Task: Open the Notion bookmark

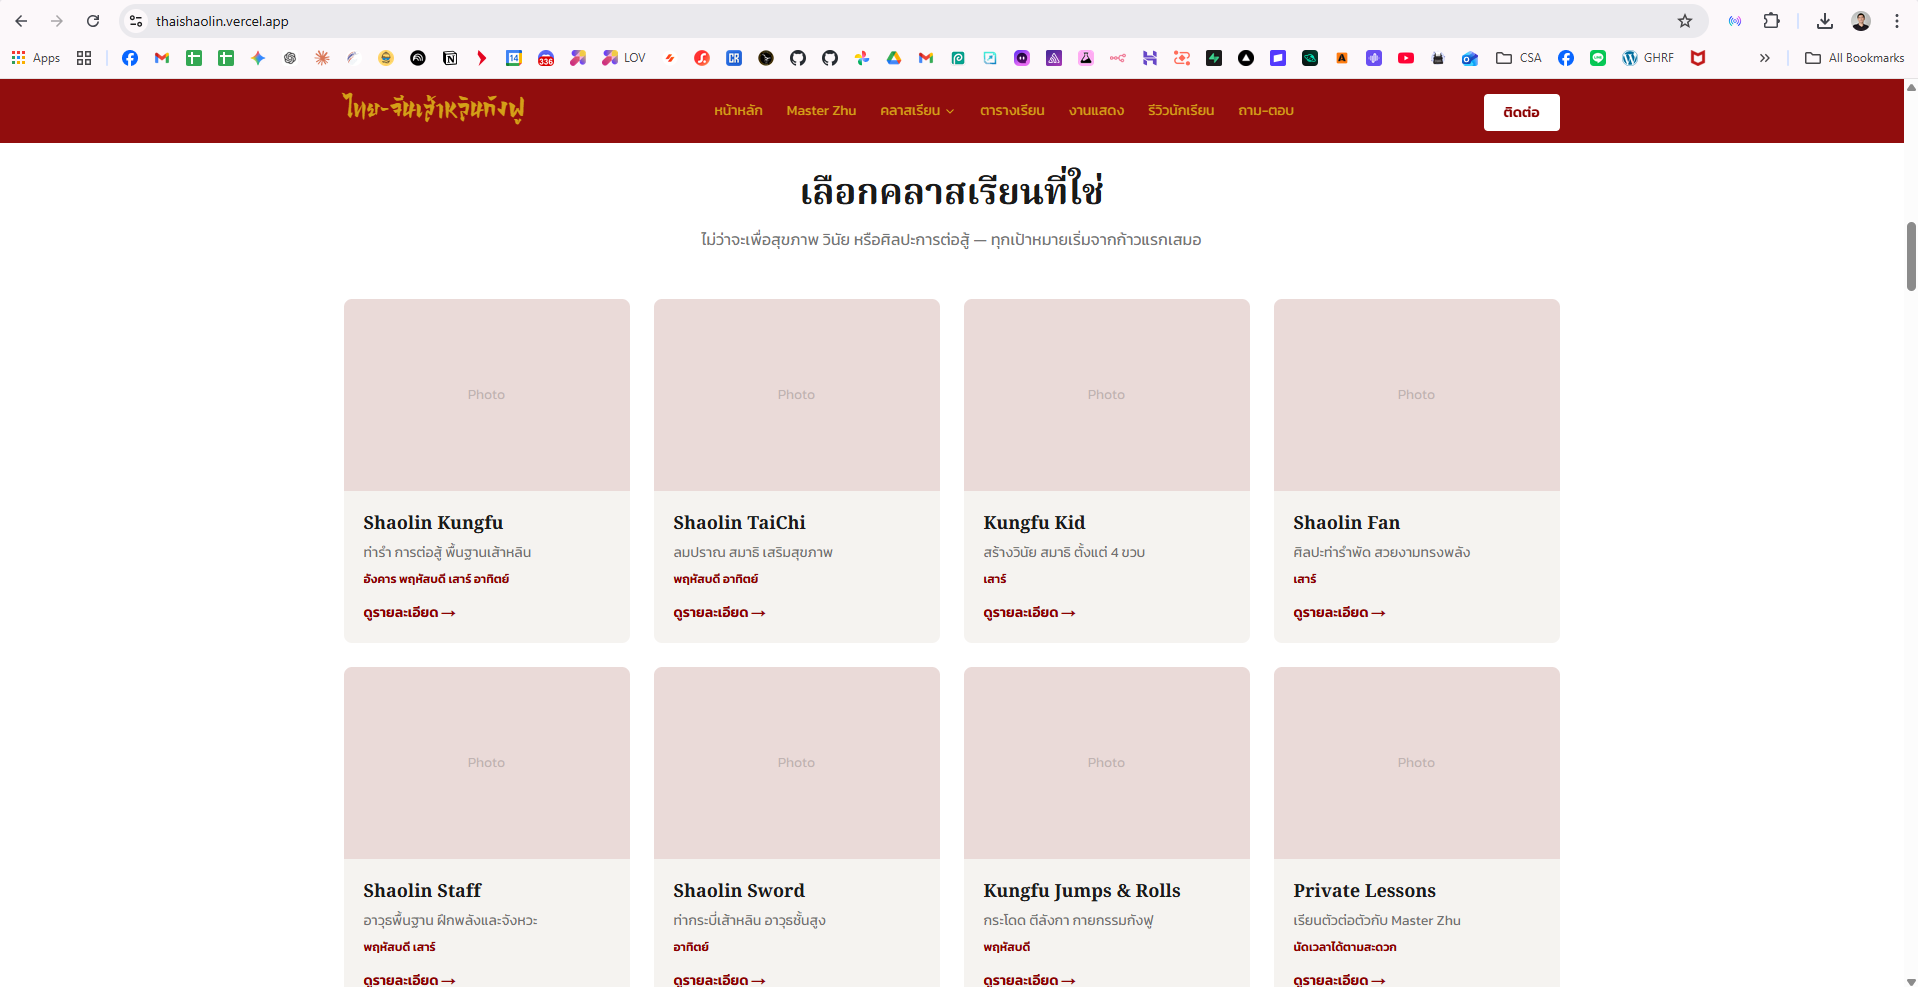Action: click(x=450, y=58)
